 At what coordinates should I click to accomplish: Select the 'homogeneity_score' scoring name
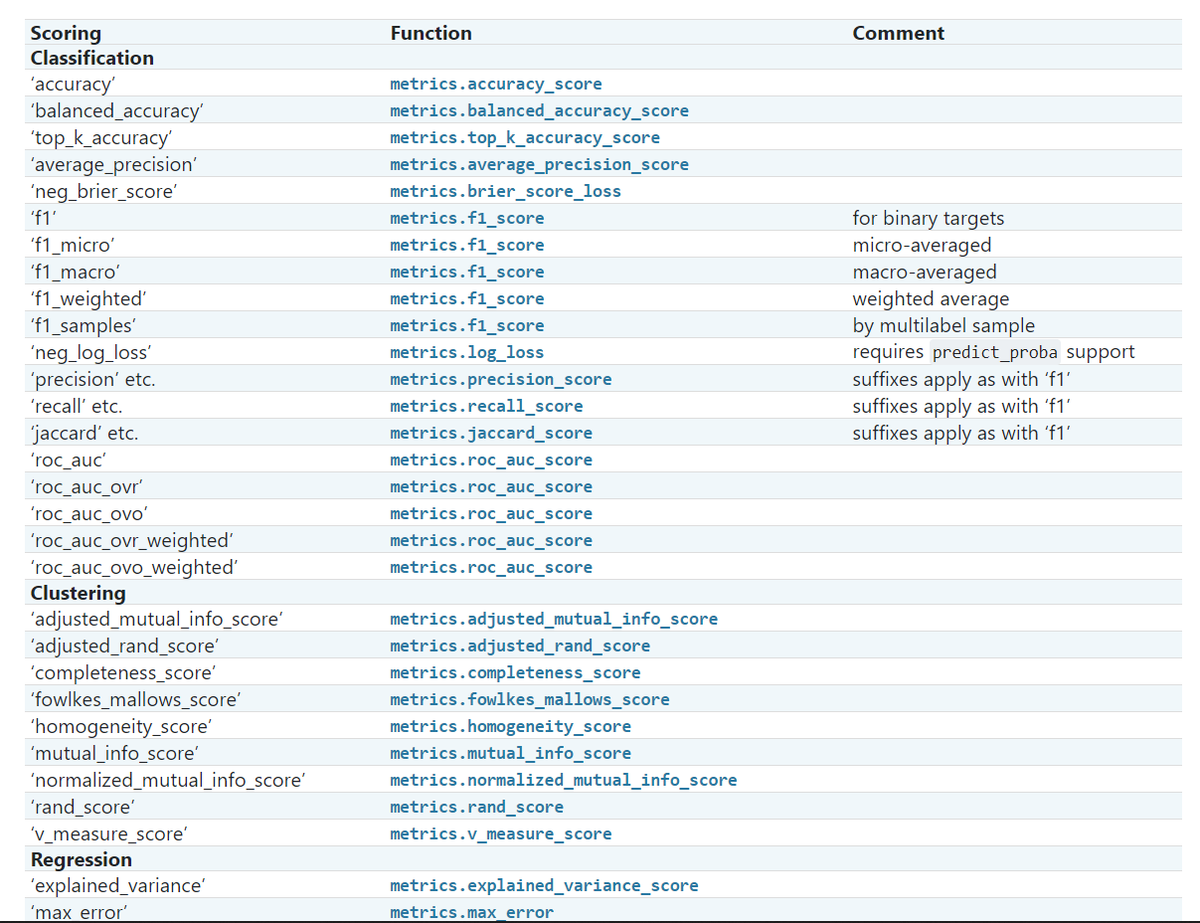click(121, 727)
